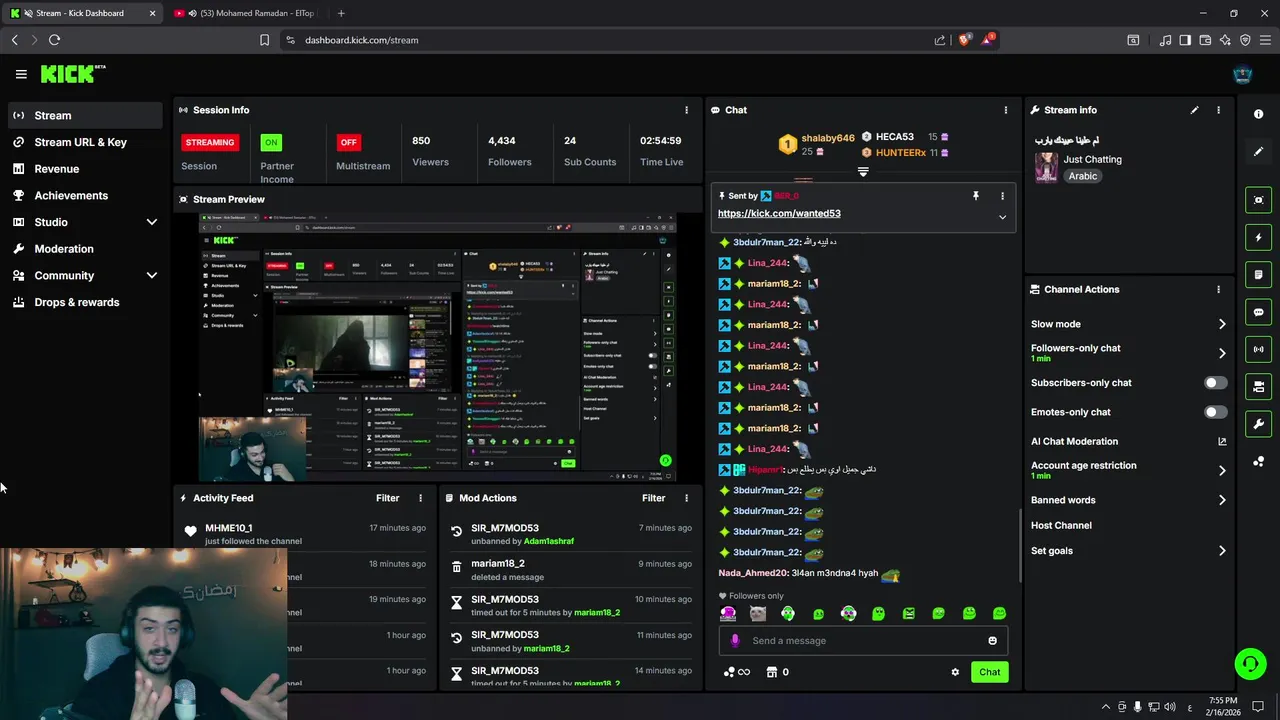This screenshot has width=1280, height=720.
Task: Insert the crying cat emote
Action: 758,614
